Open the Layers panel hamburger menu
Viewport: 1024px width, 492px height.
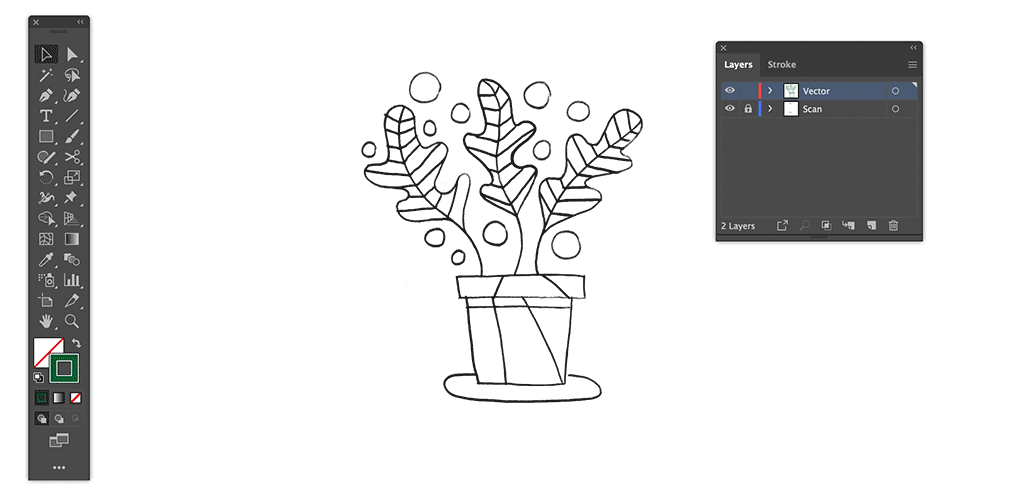pos(912,65)
